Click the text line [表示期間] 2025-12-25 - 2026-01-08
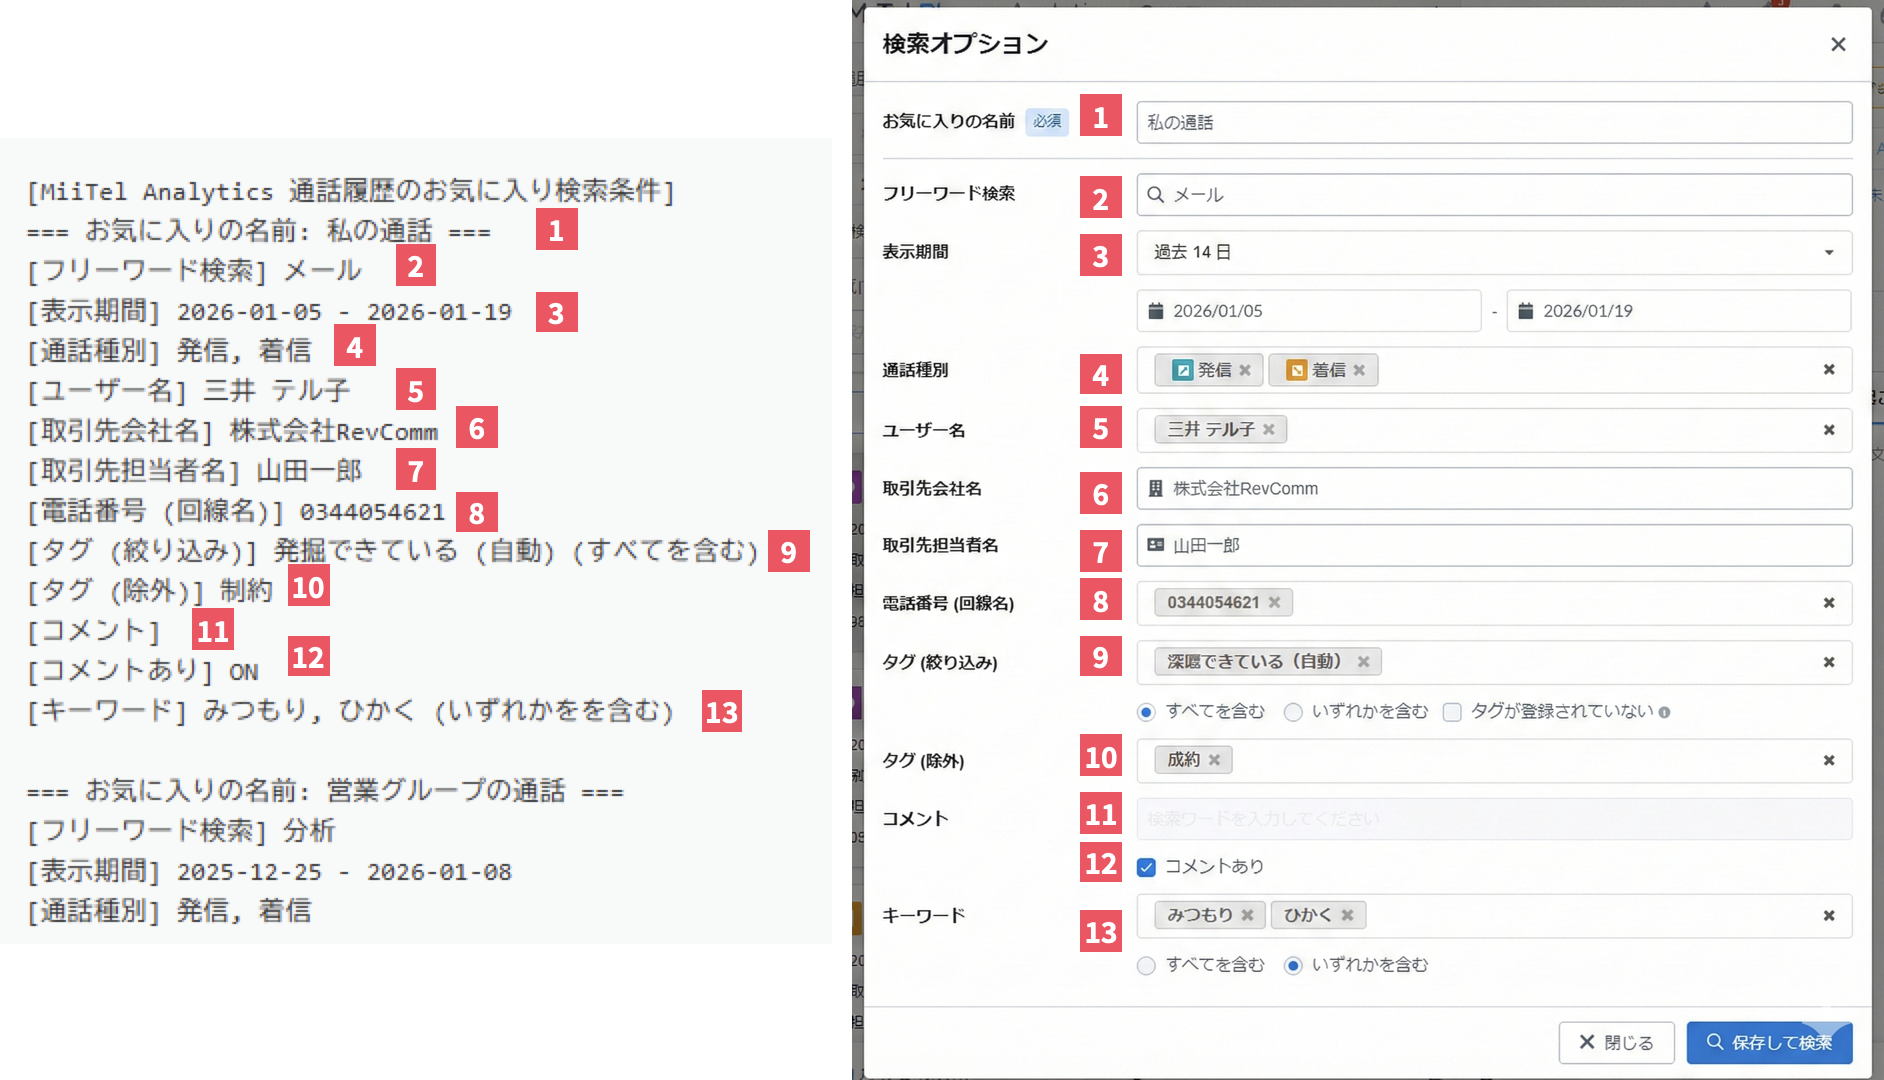This screenshot has height=1080, width=1884. click(269, 871)
